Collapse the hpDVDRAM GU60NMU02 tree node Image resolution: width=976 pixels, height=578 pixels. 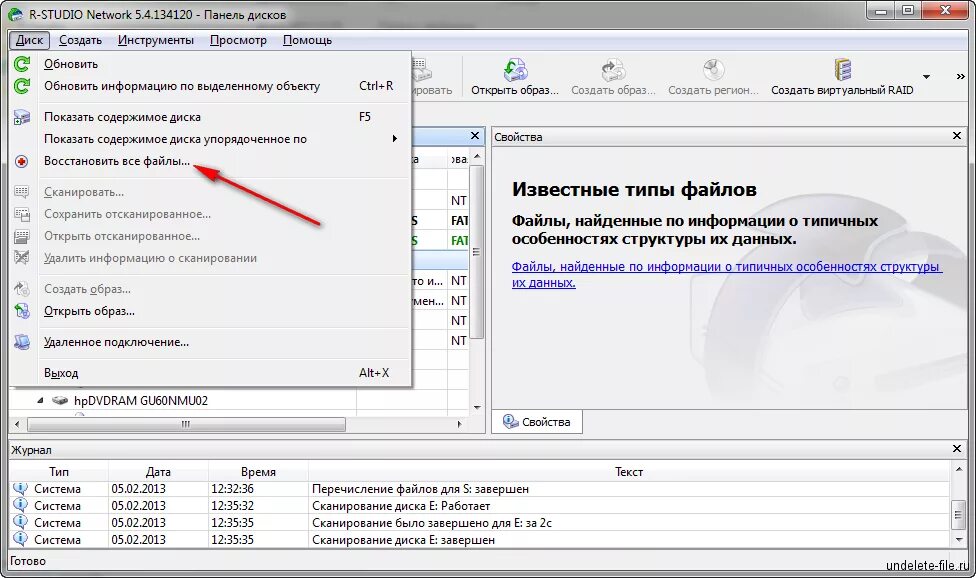40,401
